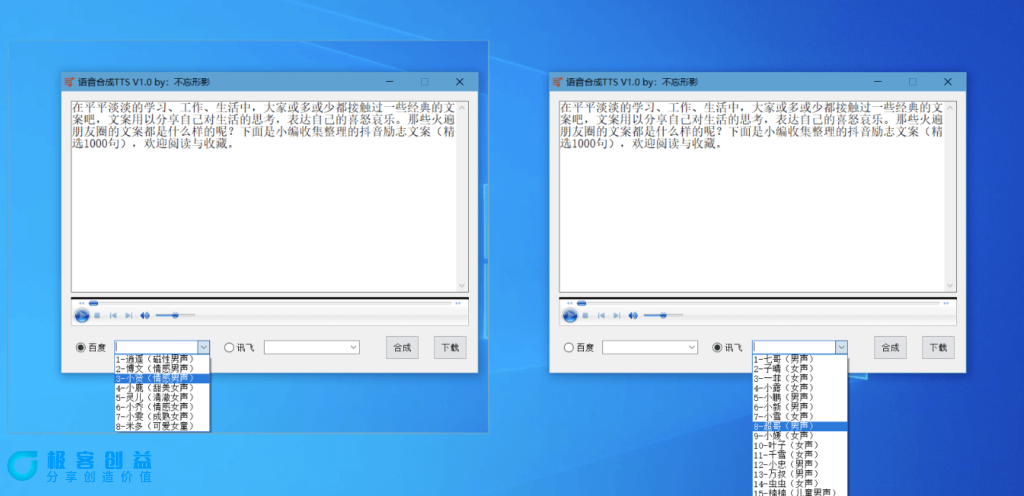Choose voice 1-七哥（男声）
This screenshot has height=496, width=1024.
[x=800, y=359]
